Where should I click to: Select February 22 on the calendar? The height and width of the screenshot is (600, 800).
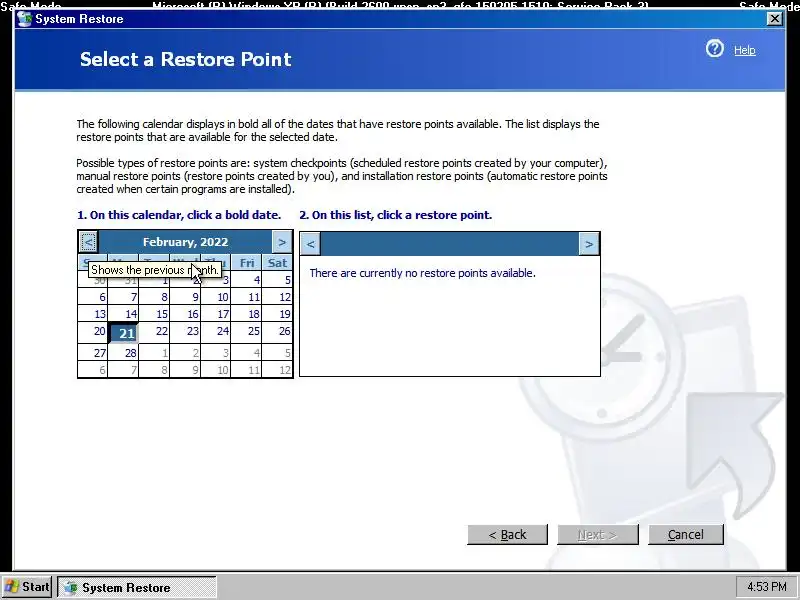click(154, 332)
